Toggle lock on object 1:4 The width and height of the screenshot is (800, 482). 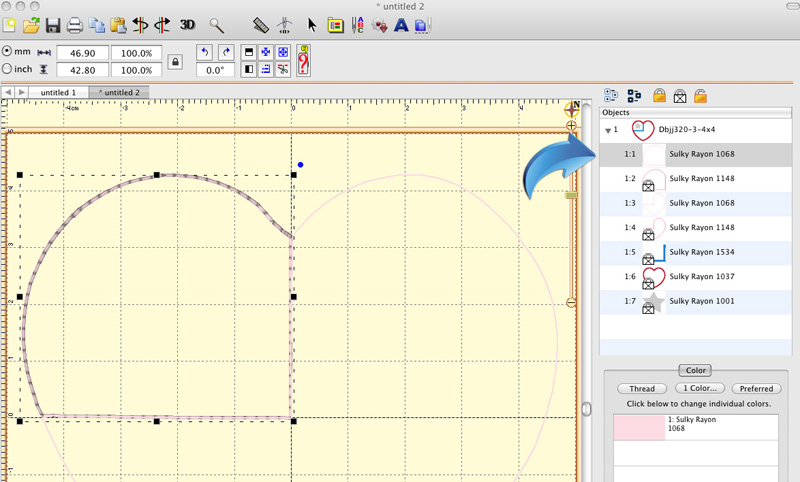pyautogui.click(x=648, y=235)
